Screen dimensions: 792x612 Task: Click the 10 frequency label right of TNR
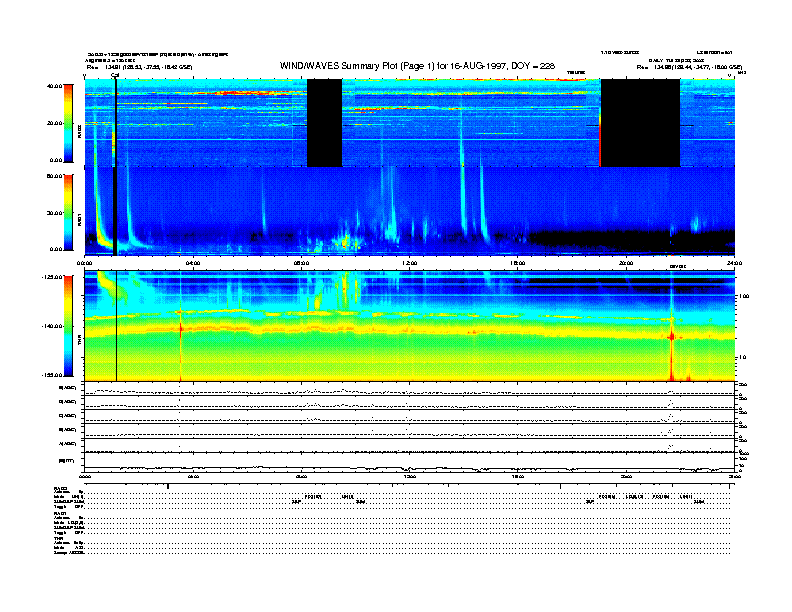point(743,358)
